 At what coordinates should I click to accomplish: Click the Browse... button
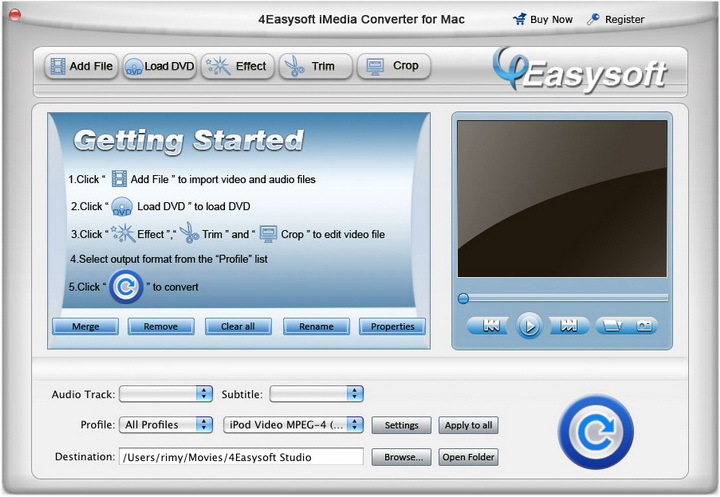coord(401,457)
